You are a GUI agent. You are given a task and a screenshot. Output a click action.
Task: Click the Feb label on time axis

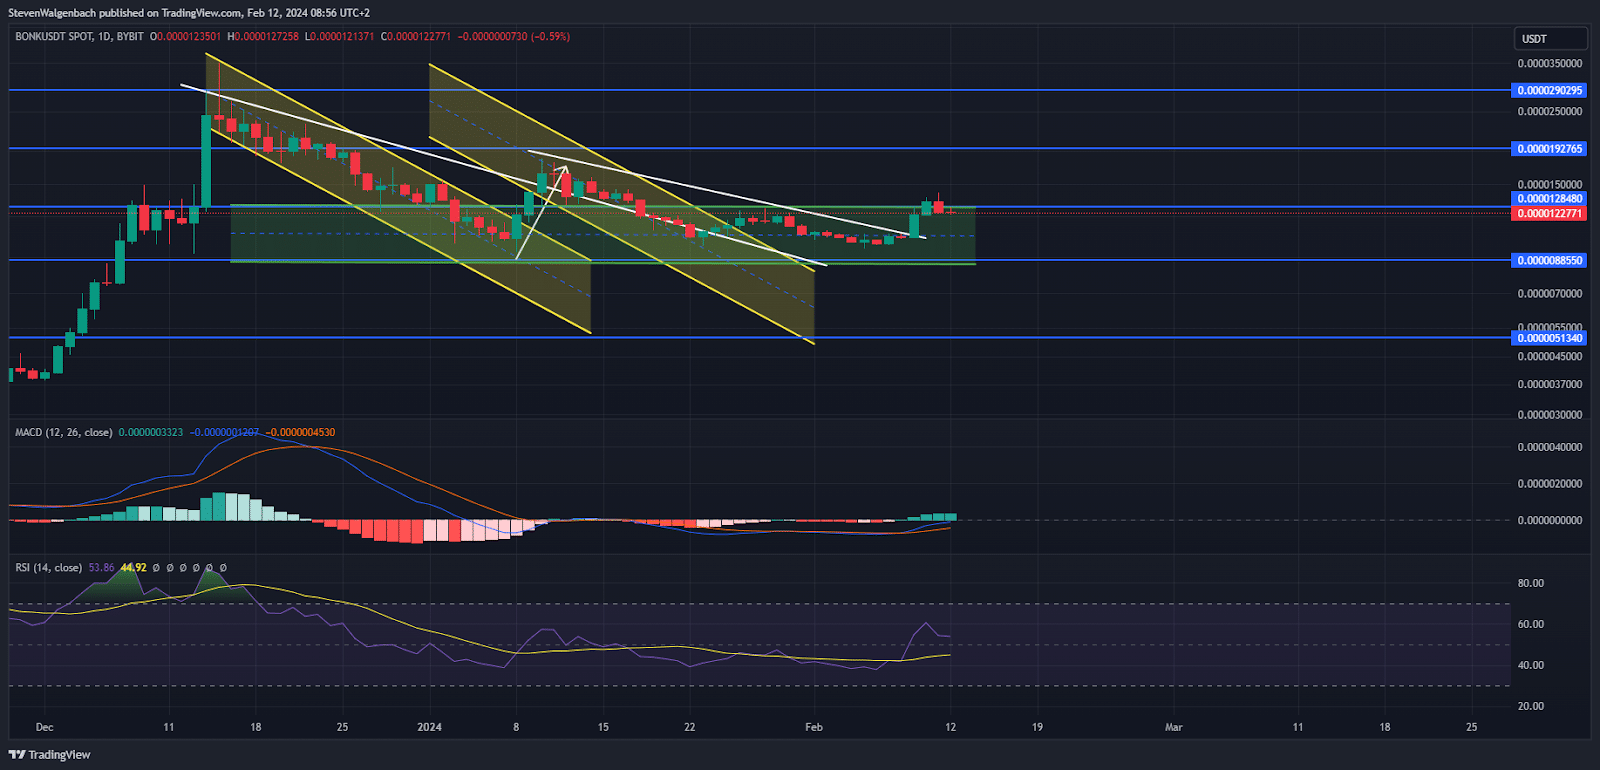(814, 727)
